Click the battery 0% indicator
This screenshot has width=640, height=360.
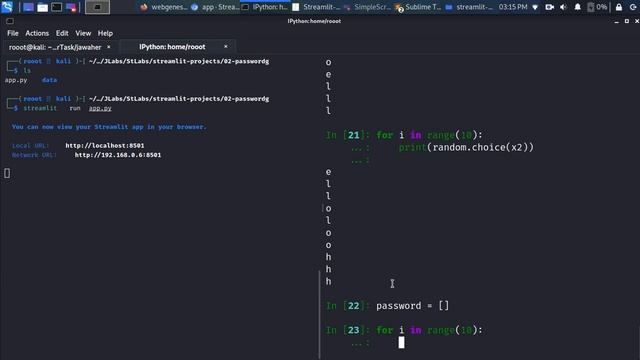(x=597, y=7)
